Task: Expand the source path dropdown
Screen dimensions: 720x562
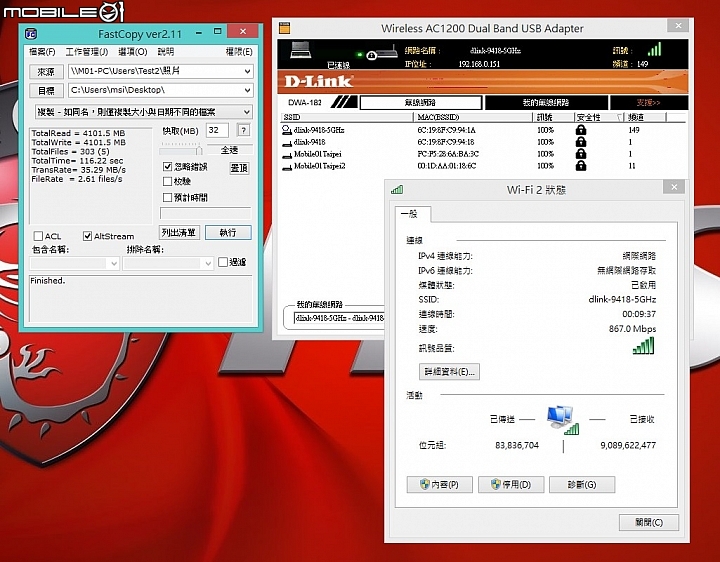Action: 248,71
